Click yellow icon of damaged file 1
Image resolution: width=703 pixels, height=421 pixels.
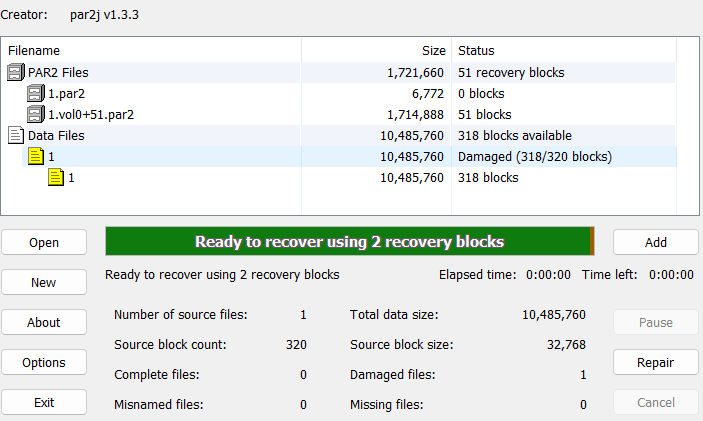tap(36, 156)
